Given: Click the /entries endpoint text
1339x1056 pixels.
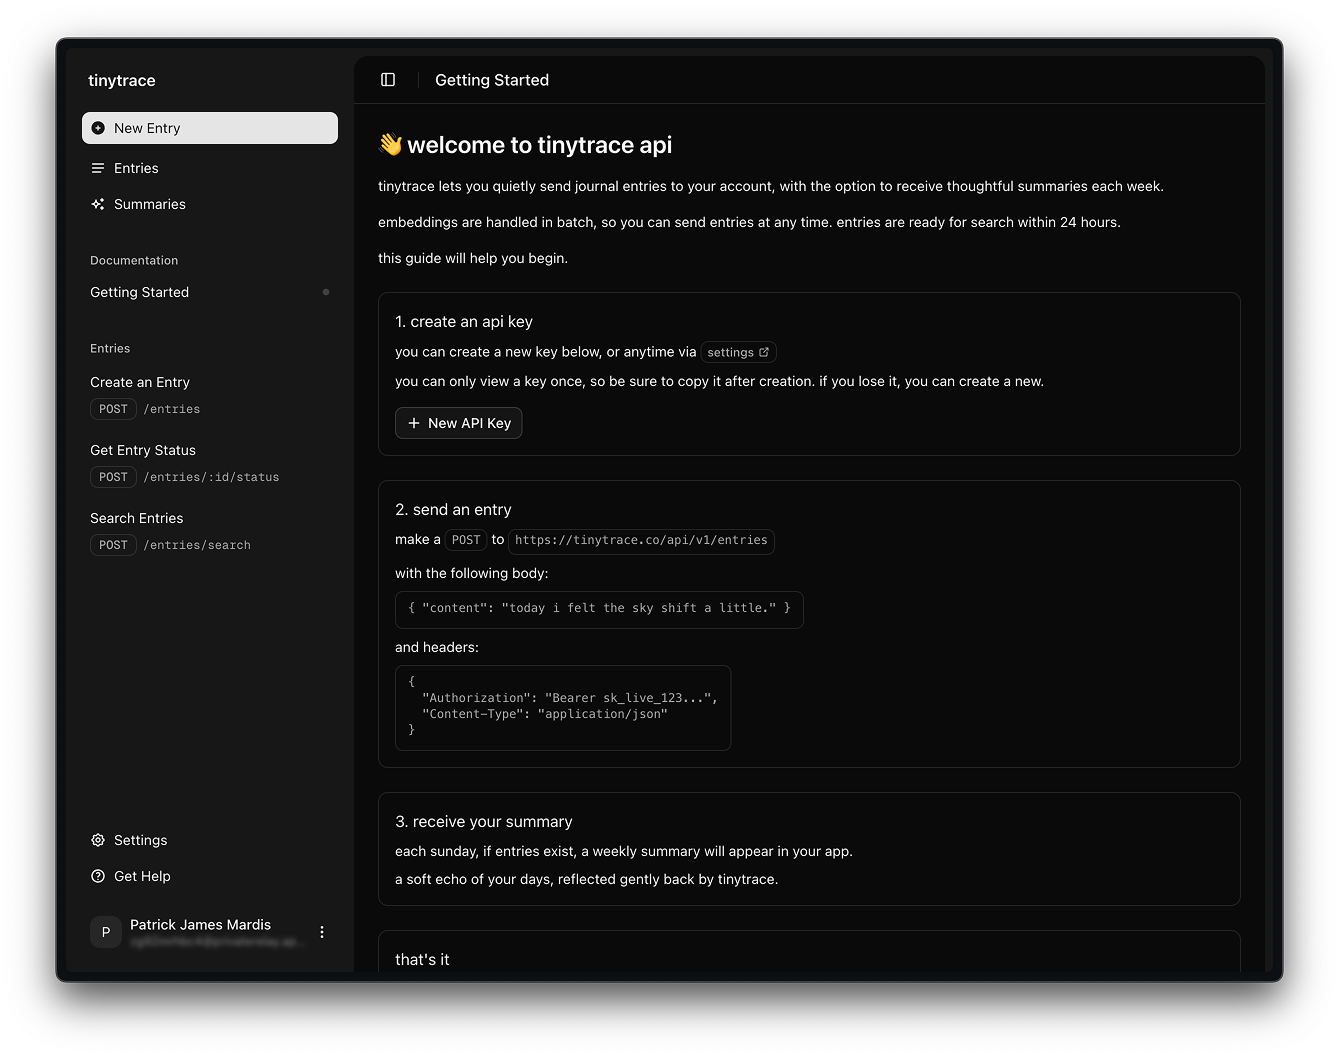Looking at the screenshot, I should click(172, 409).
